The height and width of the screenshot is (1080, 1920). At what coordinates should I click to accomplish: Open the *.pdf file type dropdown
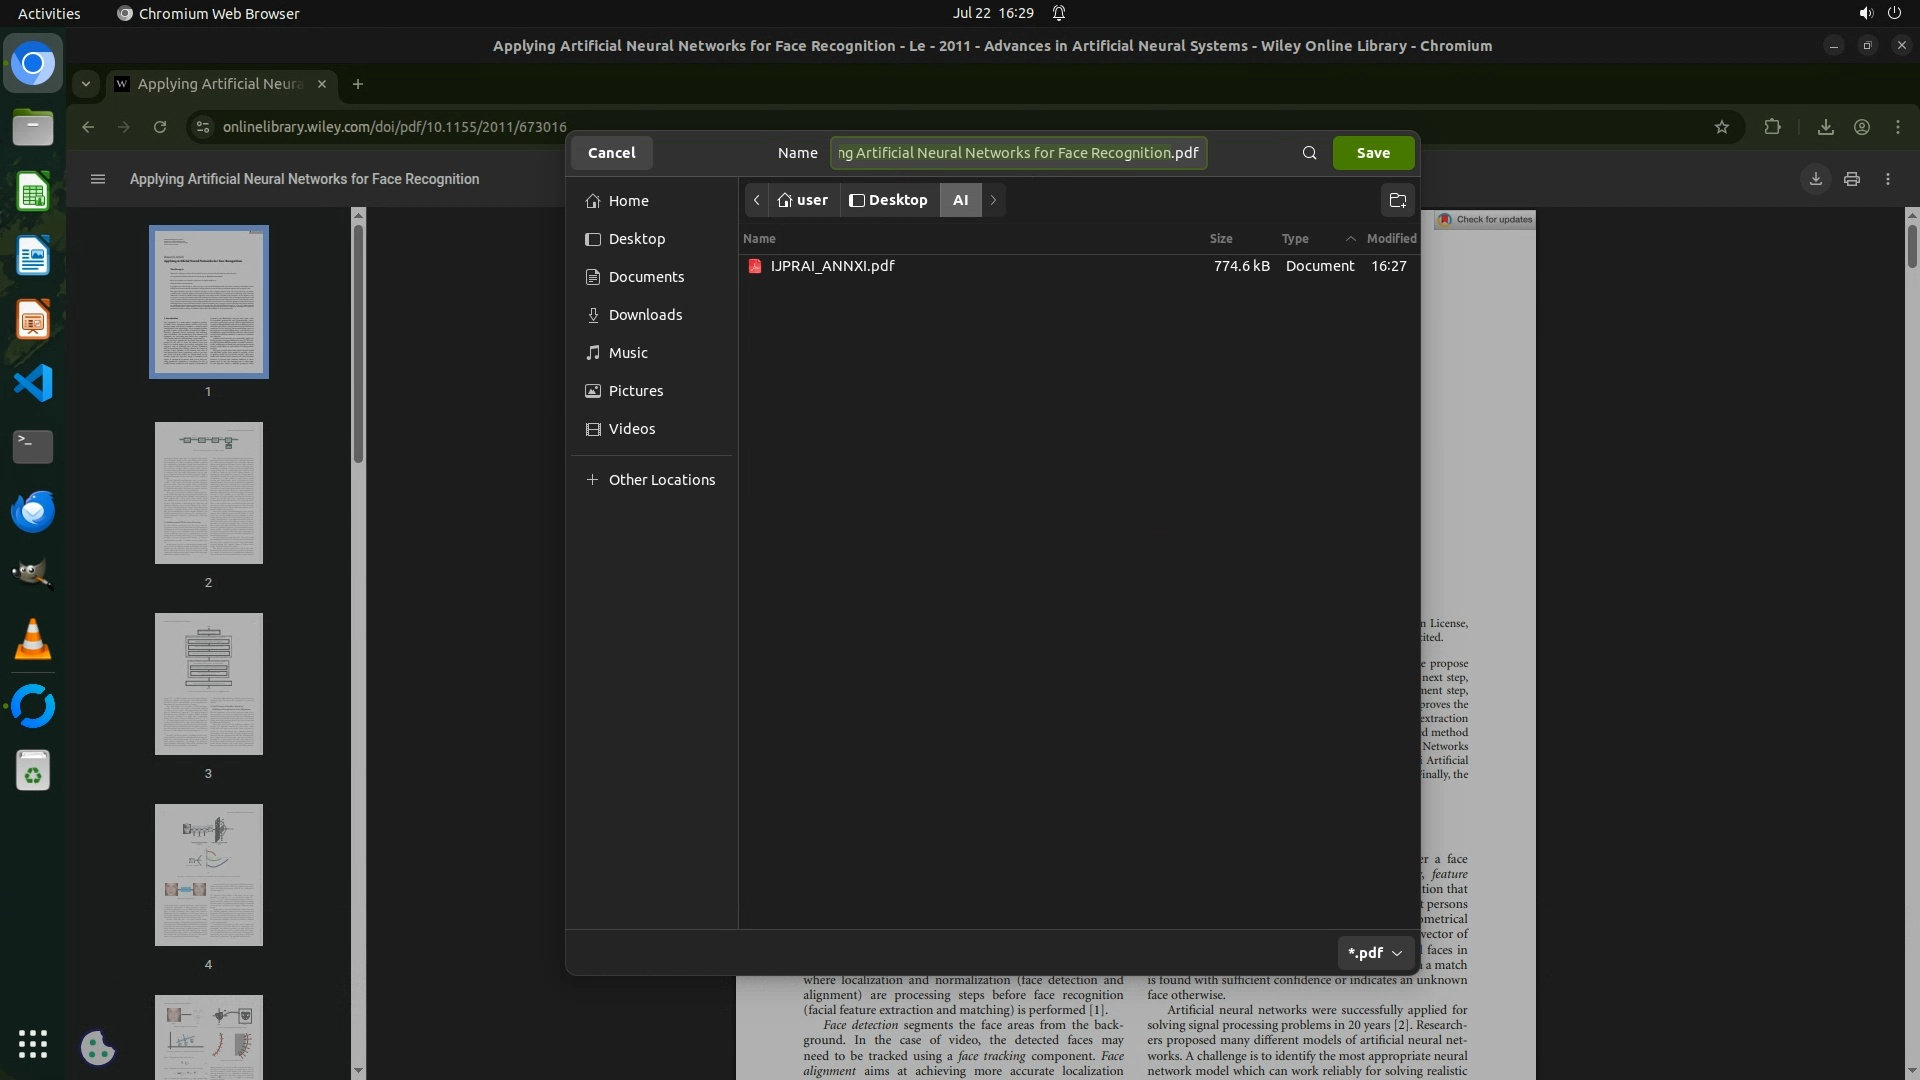click(x=1375, y=953)
